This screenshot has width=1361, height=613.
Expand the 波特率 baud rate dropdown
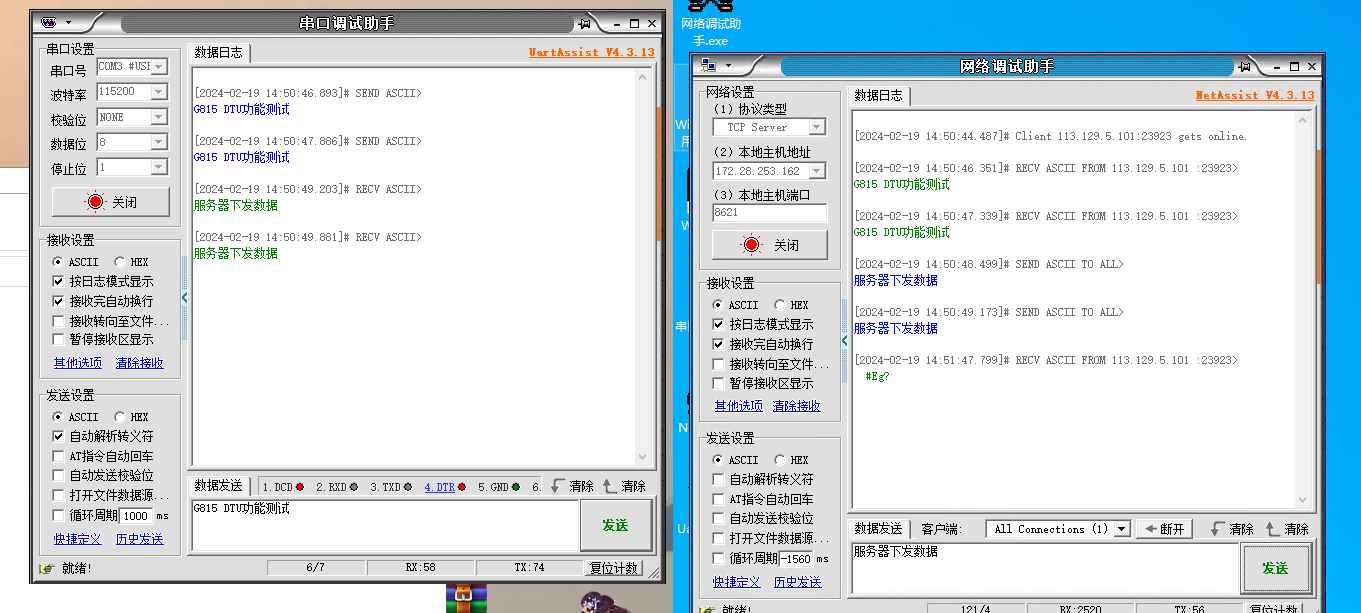coord(158,92)
